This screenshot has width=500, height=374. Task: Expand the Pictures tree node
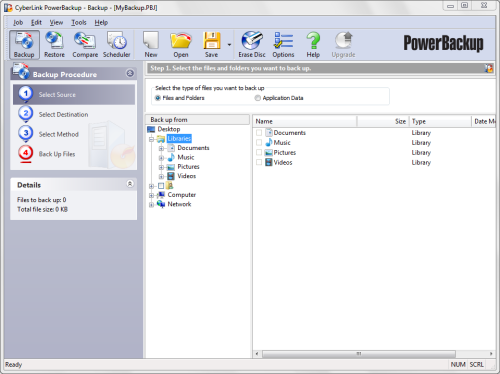161,167
